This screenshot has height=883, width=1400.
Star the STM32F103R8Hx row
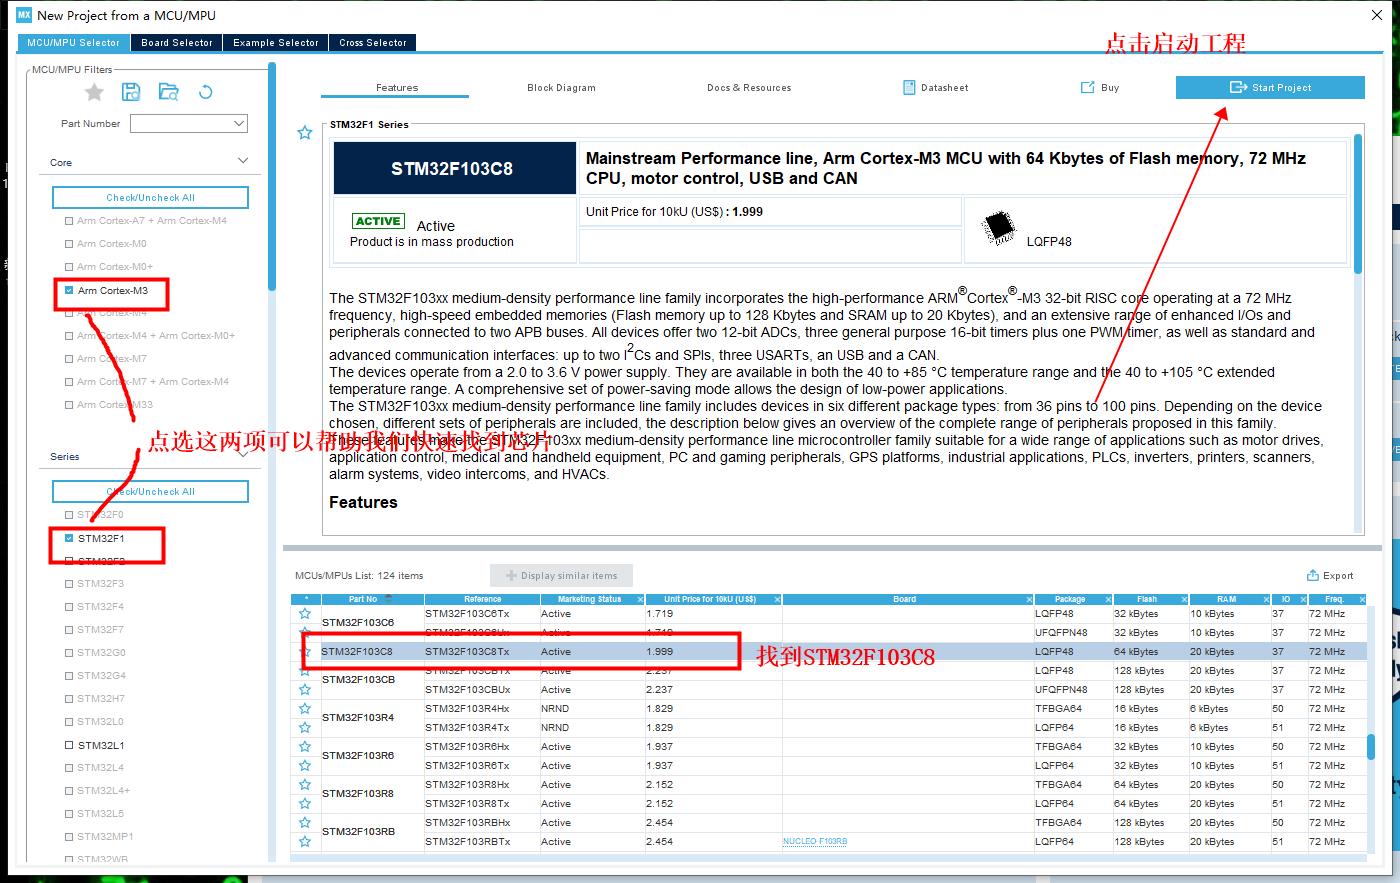pos(305,784)
